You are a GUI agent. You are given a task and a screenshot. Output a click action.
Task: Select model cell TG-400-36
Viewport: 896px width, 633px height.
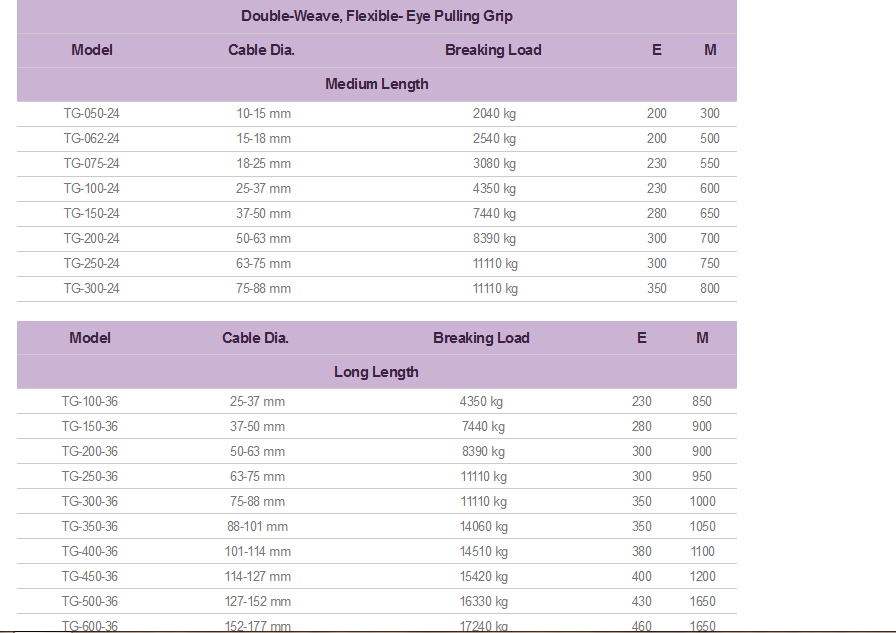click(x=90, y=552)
